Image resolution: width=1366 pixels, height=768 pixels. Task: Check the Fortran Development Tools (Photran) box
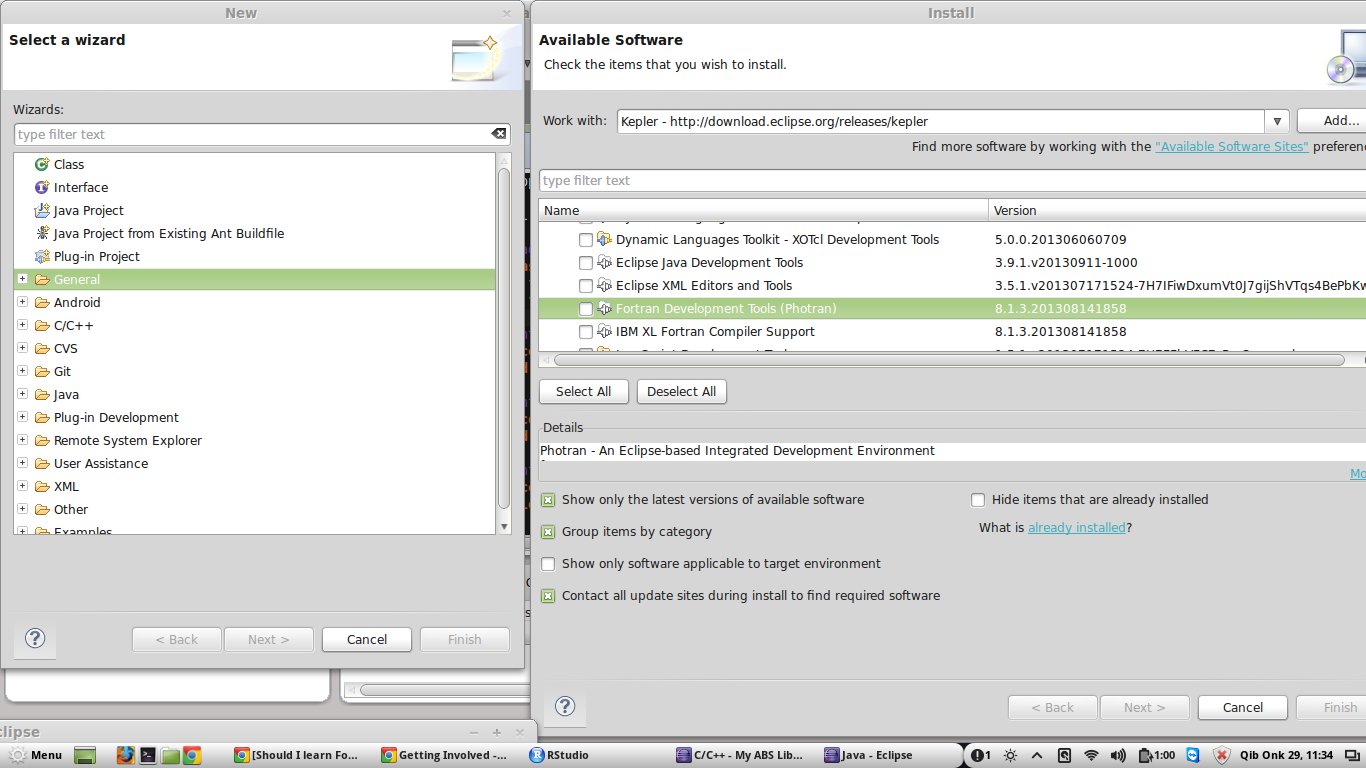[586, 309]
